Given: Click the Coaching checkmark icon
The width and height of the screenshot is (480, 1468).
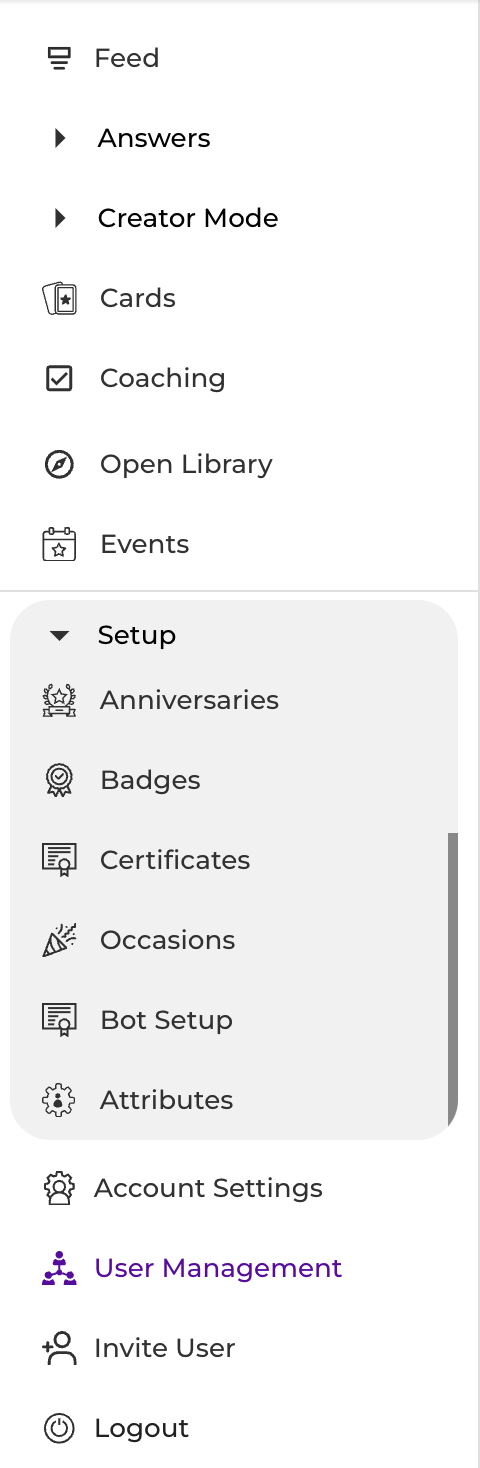Looking at the screenshot, I should coord(59,378).
